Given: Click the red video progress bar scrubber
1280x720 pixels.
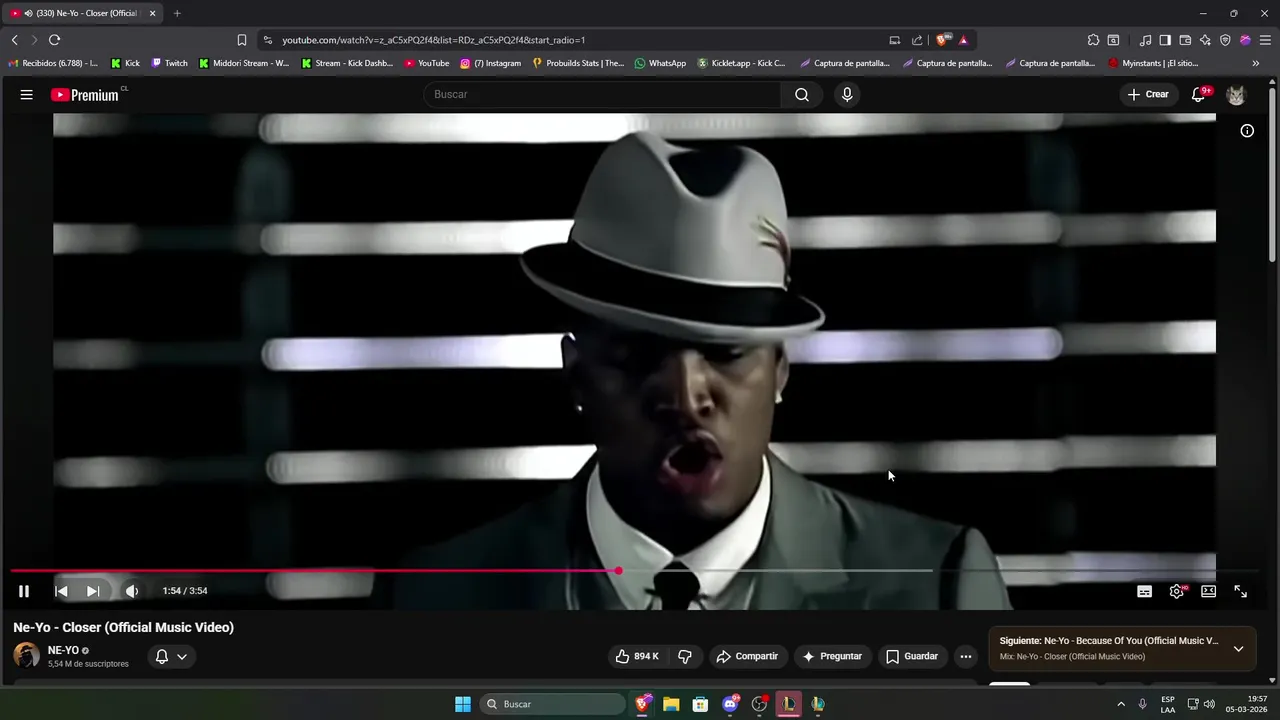Looking at the screenshot, I should pos(618,570).
